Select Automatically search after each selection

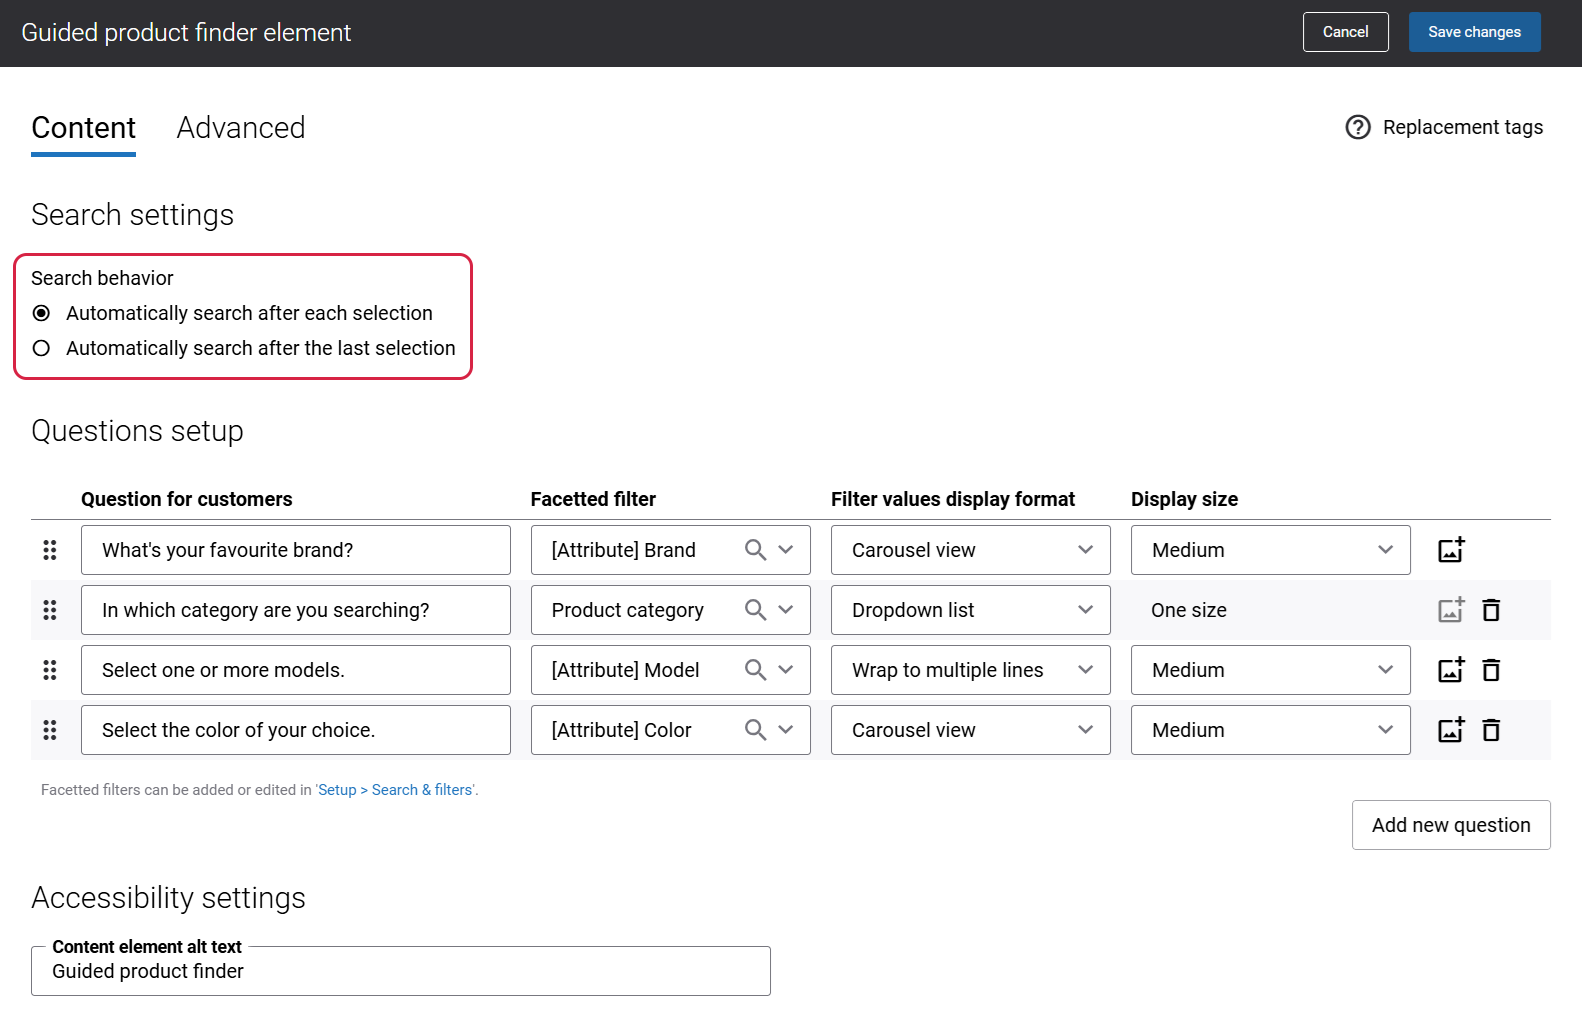[41, 313]
